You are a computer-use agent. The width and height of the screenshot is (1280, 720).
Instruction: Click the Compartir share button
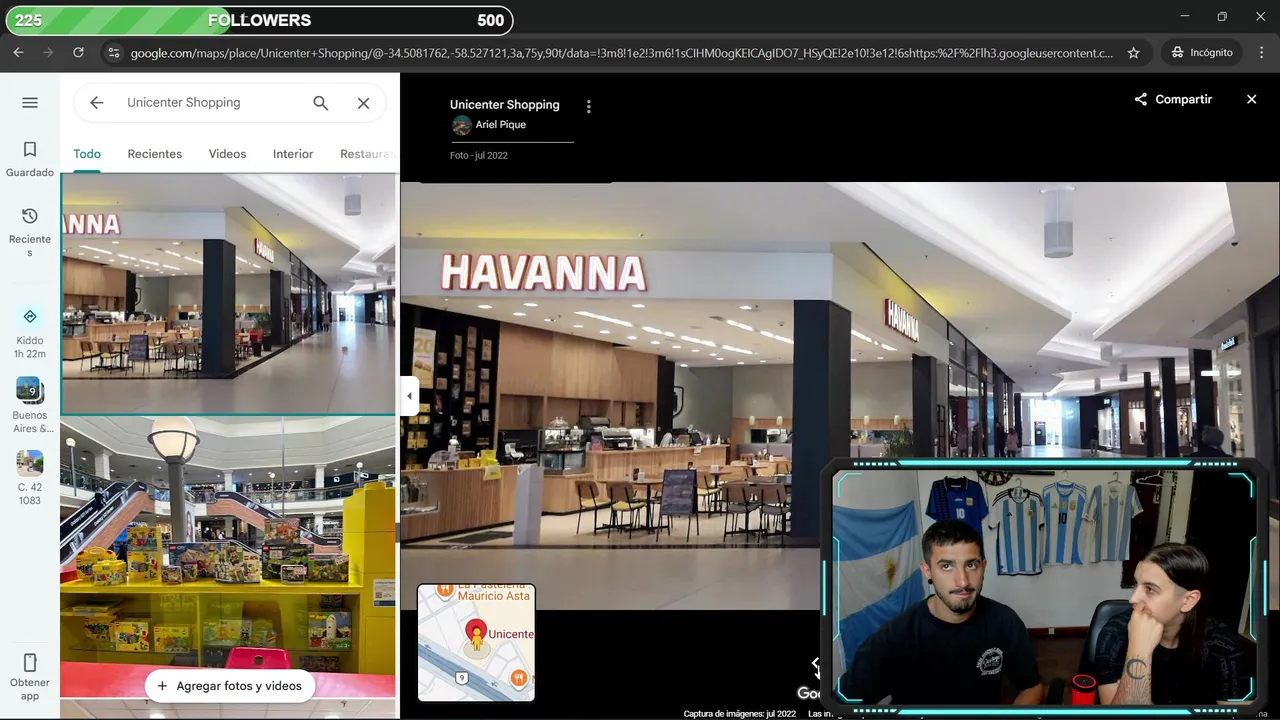point(1173,99)
